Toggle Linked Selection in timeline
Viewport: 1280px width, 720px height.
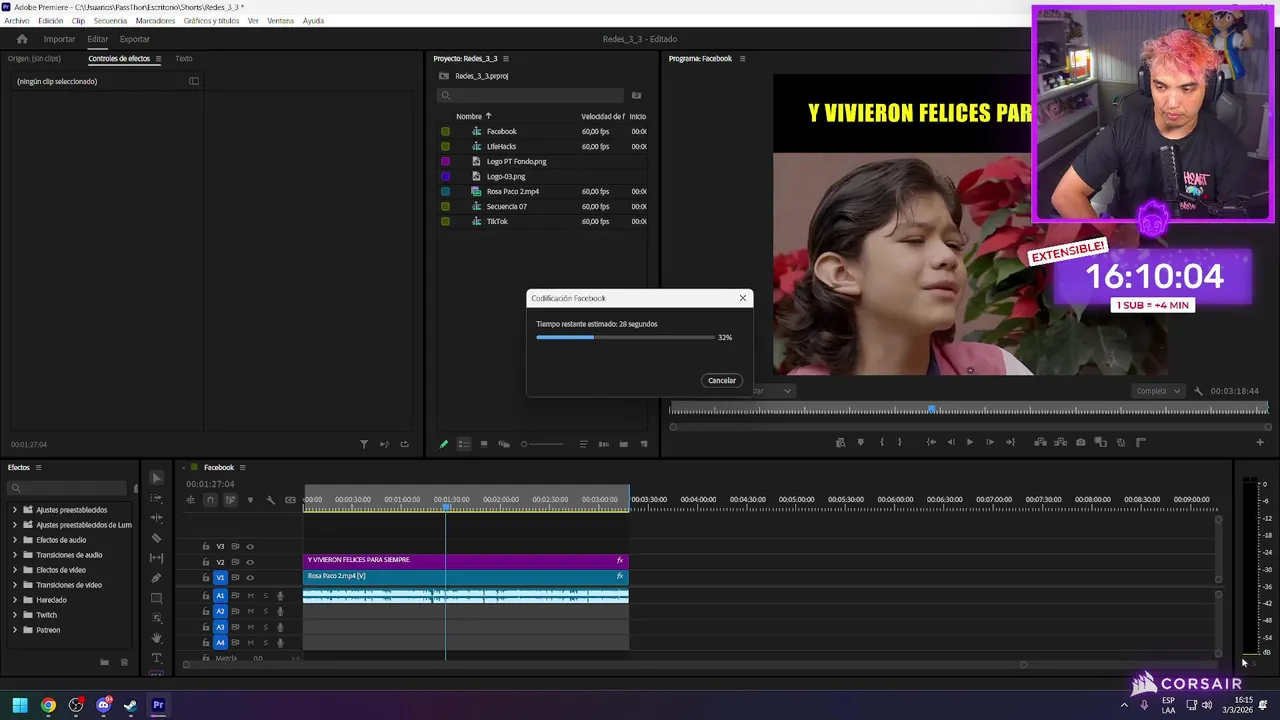point(230,500)
